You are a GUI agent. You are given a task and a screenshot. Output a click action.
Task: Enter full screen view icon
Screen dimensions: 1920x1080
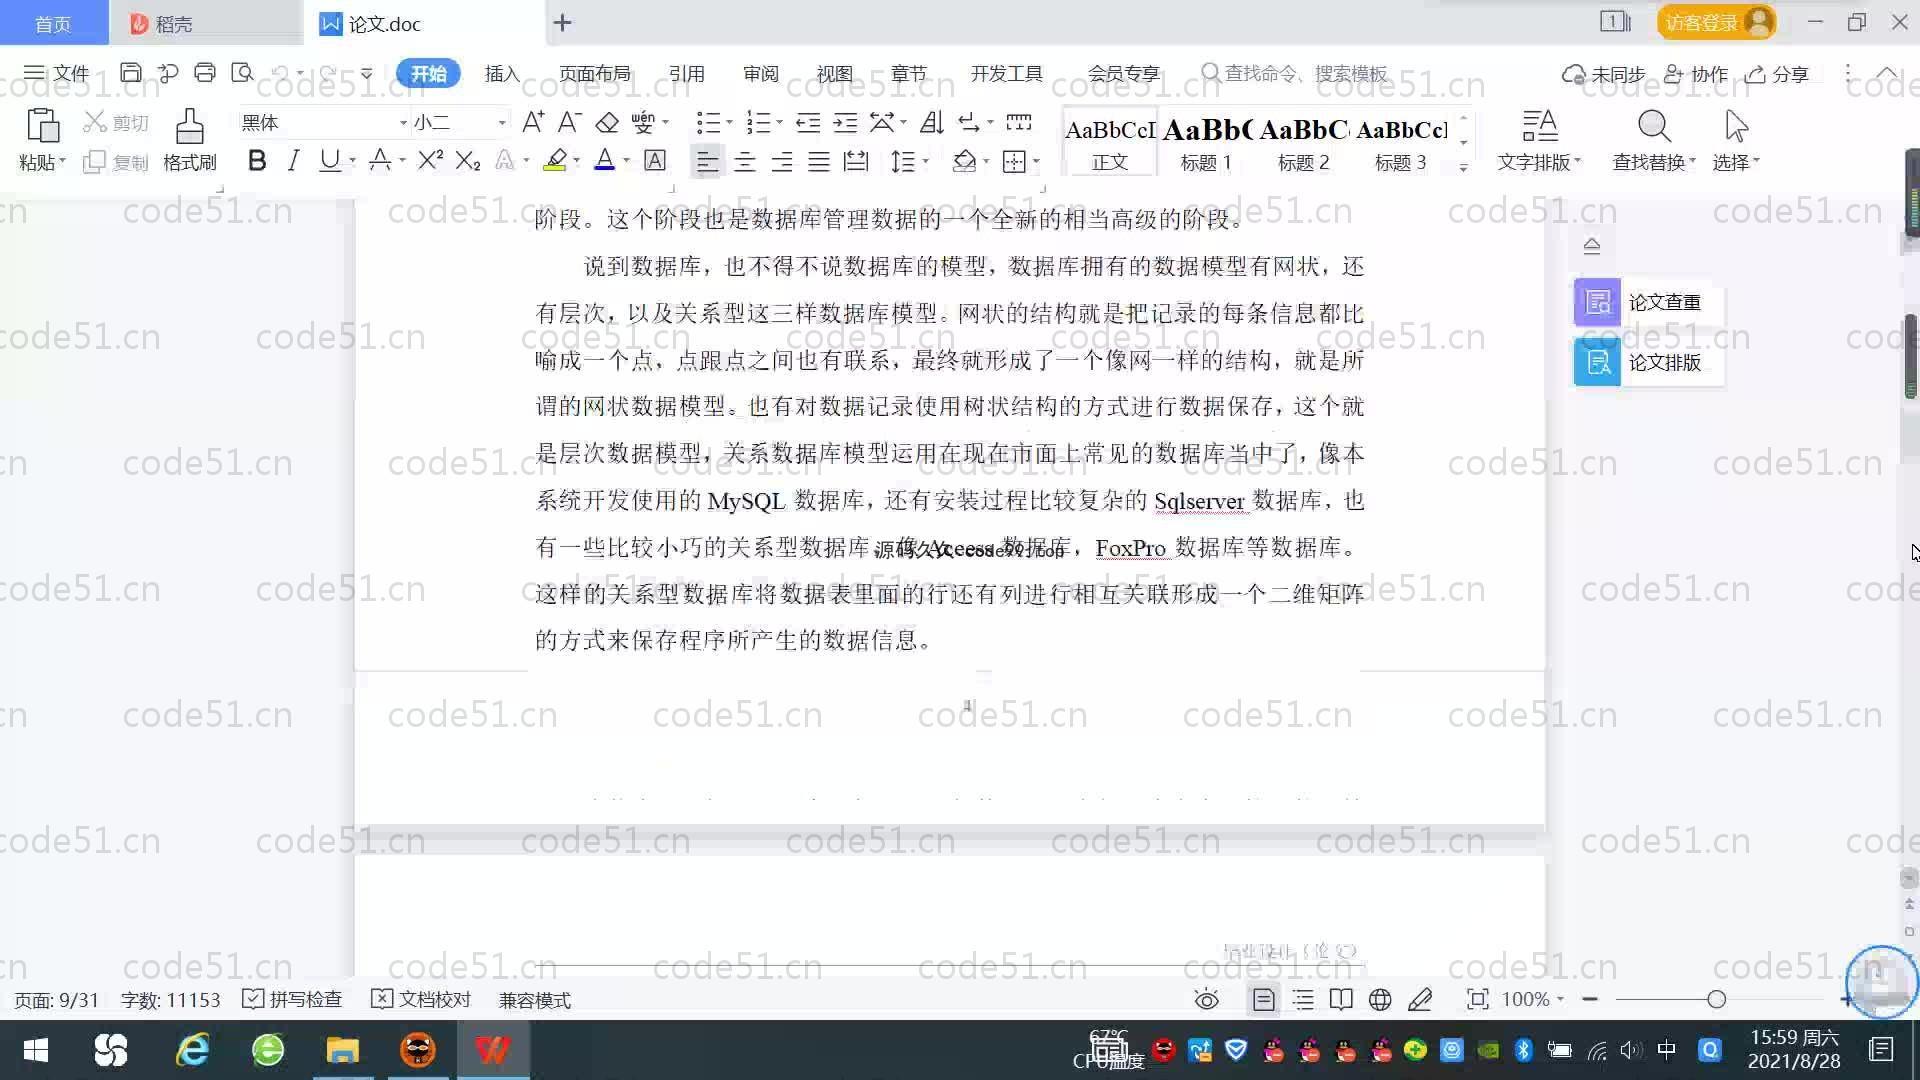click(x=1477, y=999)
